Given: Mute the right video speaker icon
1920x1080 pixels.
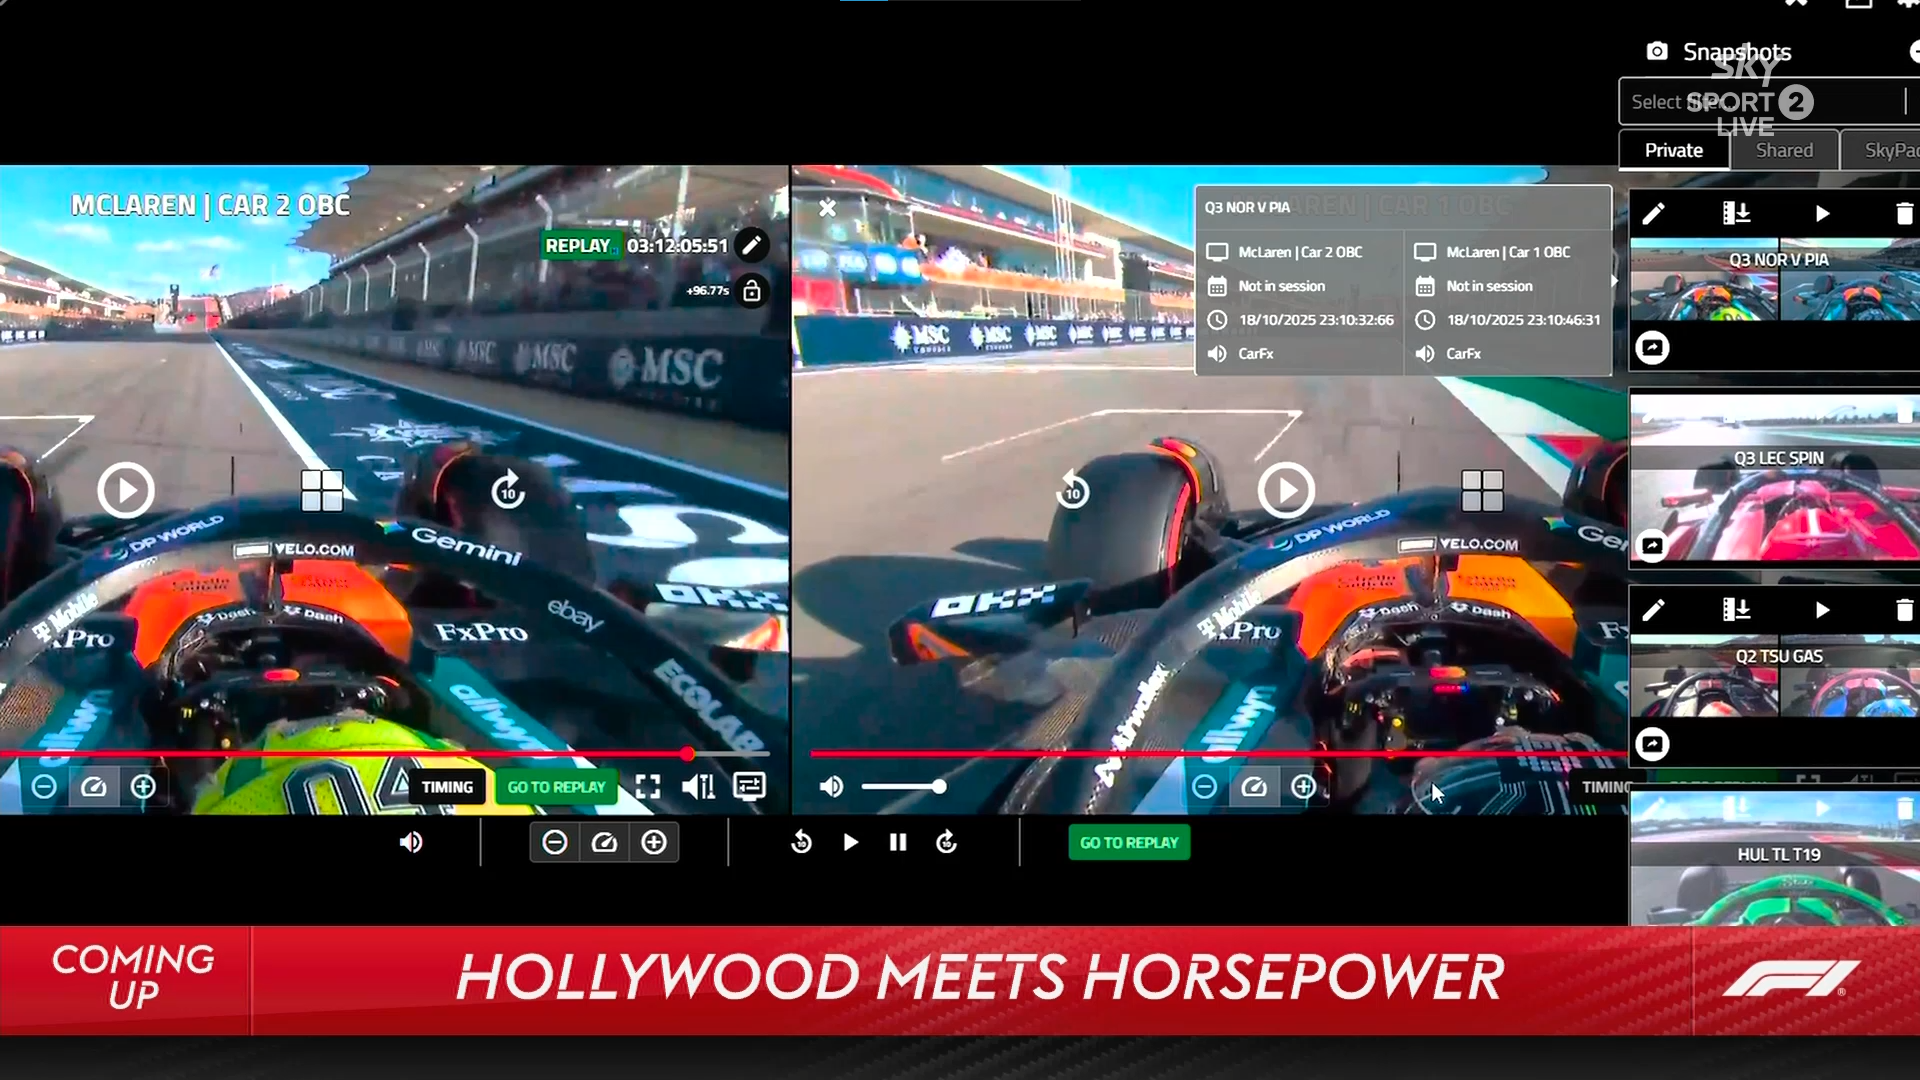Looking at the screenshot, I should 831,787.
